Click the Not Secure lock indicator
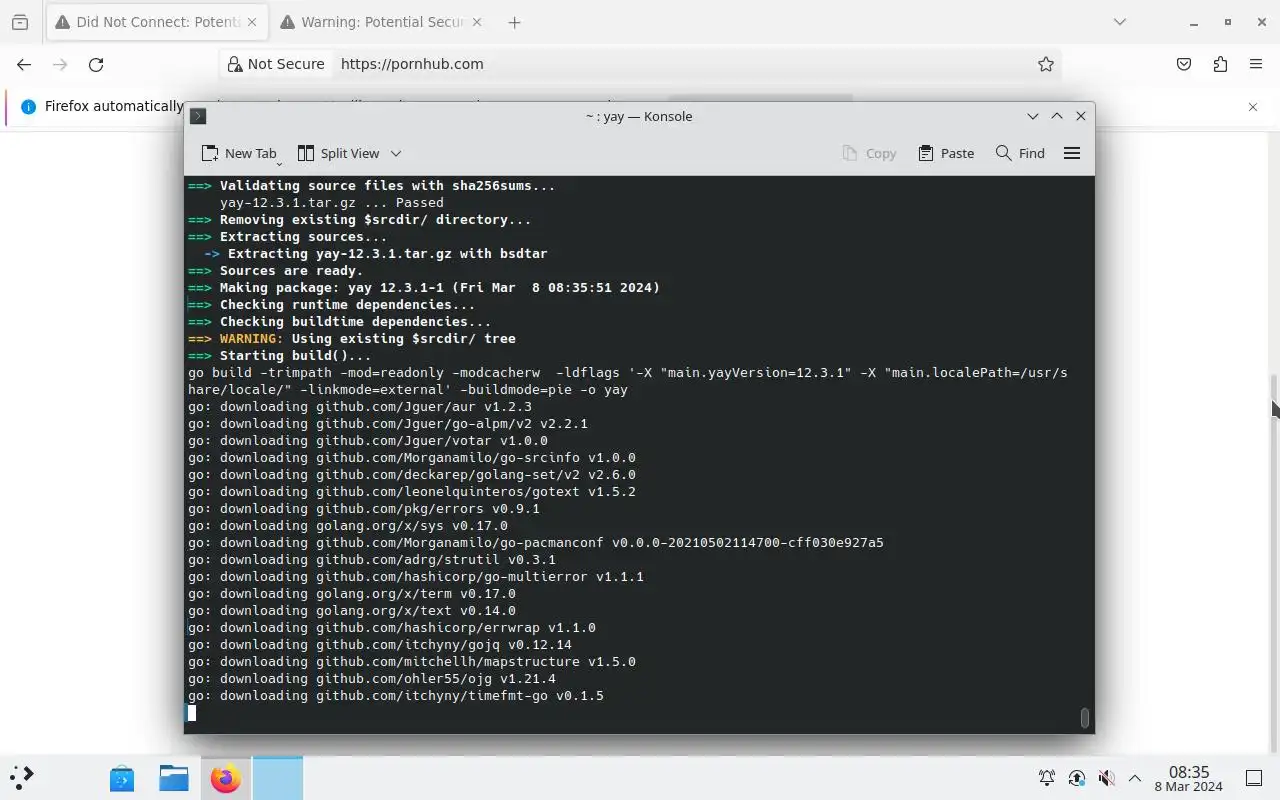Image resolution: width=1280 pixels, height=800 pixels. [x=276, y=64]
